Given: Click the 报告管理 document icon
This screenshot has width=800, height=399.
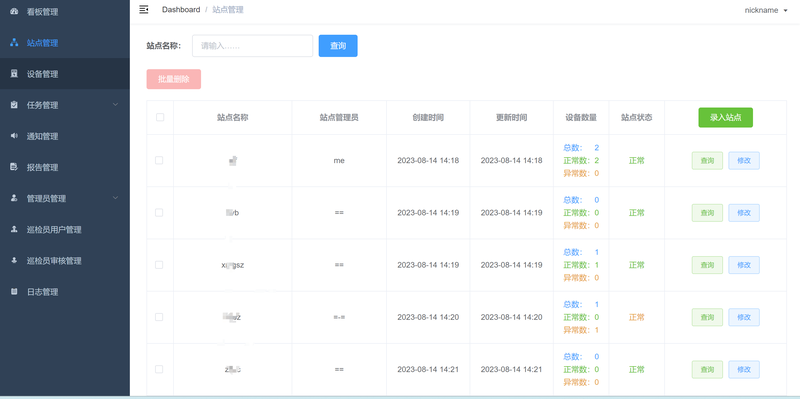Looking at the screenshot, I should (x=14, y=167).
